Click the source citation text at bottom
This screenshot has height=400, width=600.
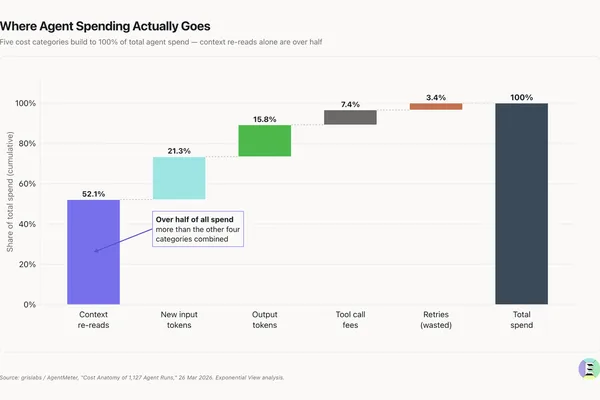click(142, 377)
